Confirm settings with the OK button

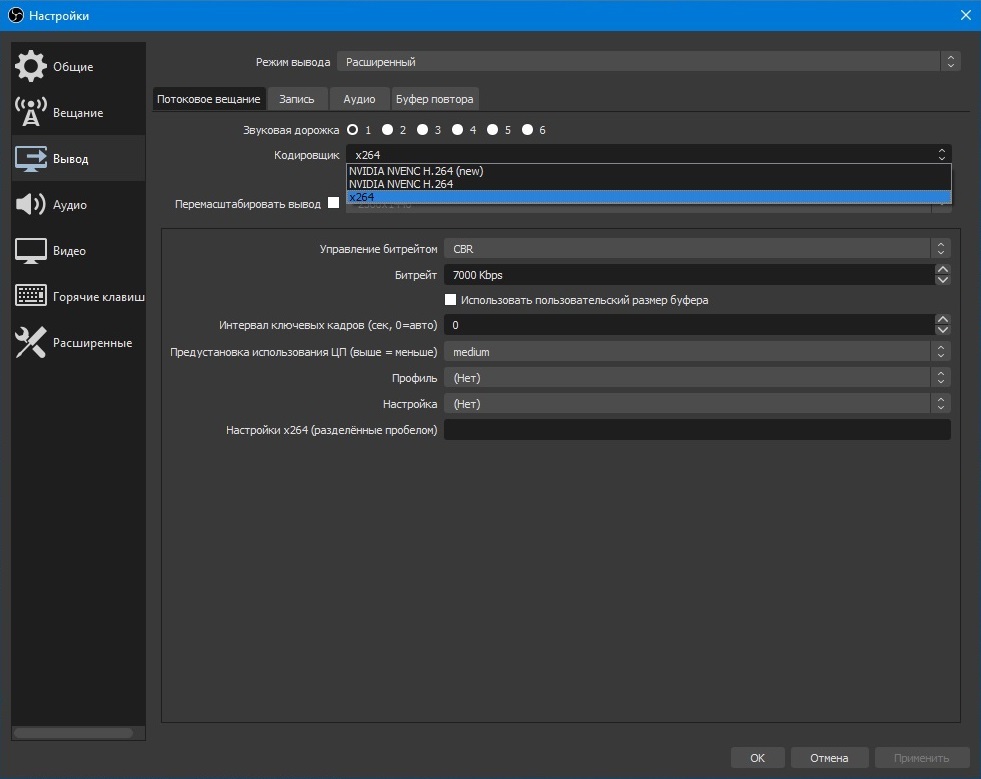pos(757,758)
